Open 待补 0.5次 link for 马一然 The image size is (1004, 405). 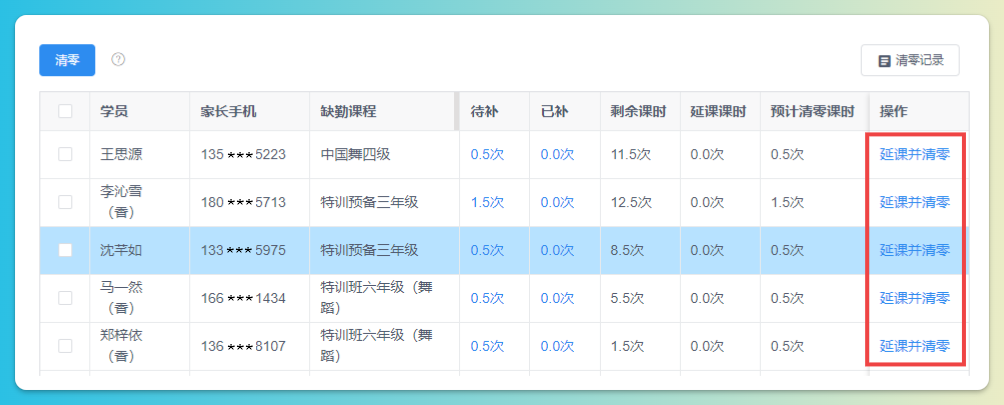tap(487, 298)
